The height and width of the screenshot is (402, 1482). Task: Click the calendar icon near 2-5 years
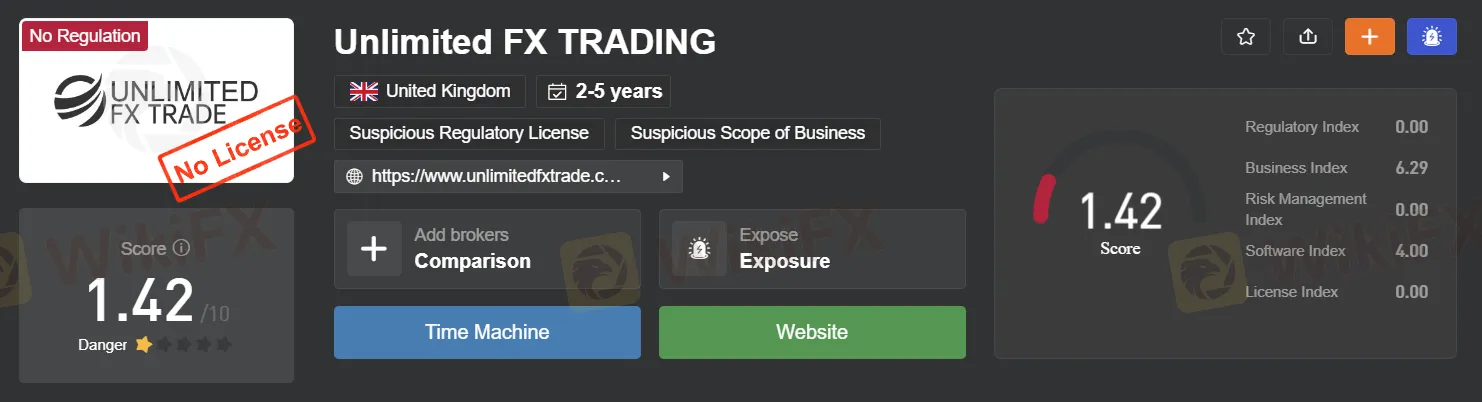point(557,92)
